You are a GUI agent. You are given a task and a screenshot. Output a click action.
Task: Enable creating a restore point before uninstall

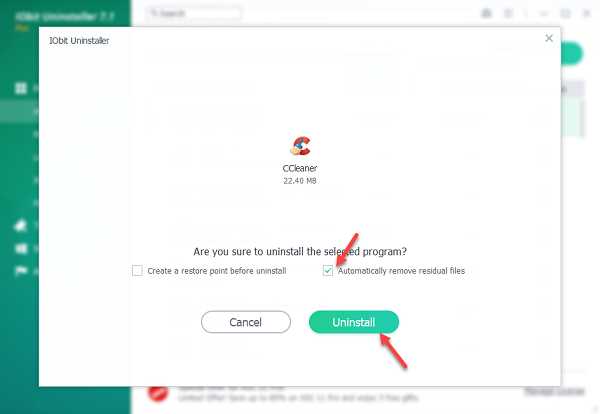(137, 271)
